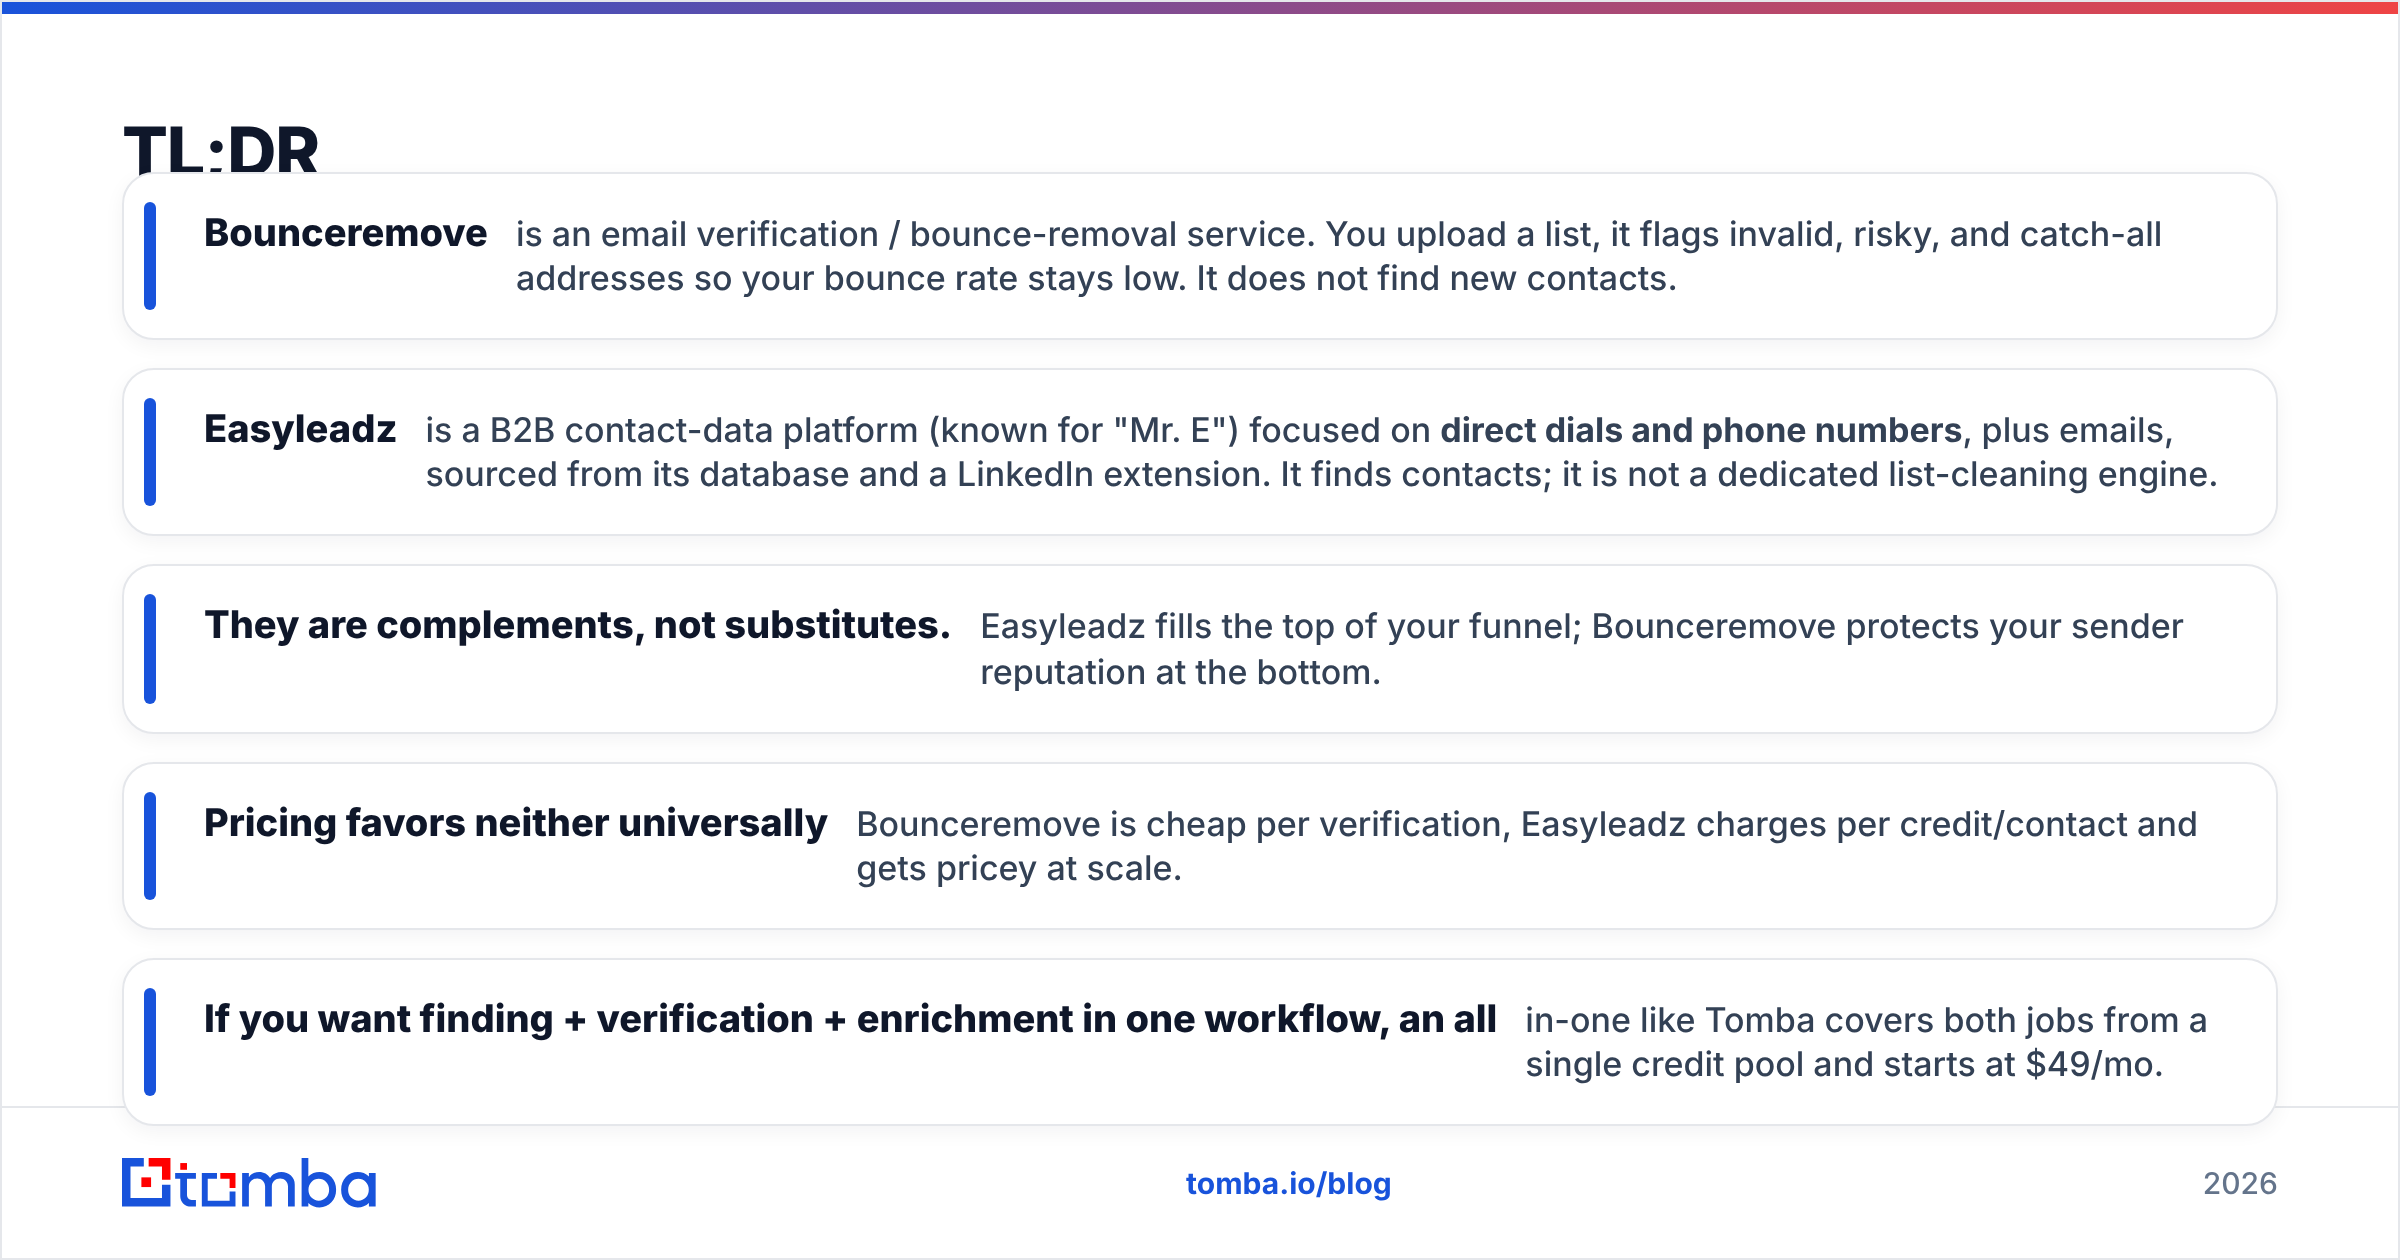The width and height of the screenshot is (2400, 1260).
Task: Click the blue bar next to complements card
Action: coord(150,649)
